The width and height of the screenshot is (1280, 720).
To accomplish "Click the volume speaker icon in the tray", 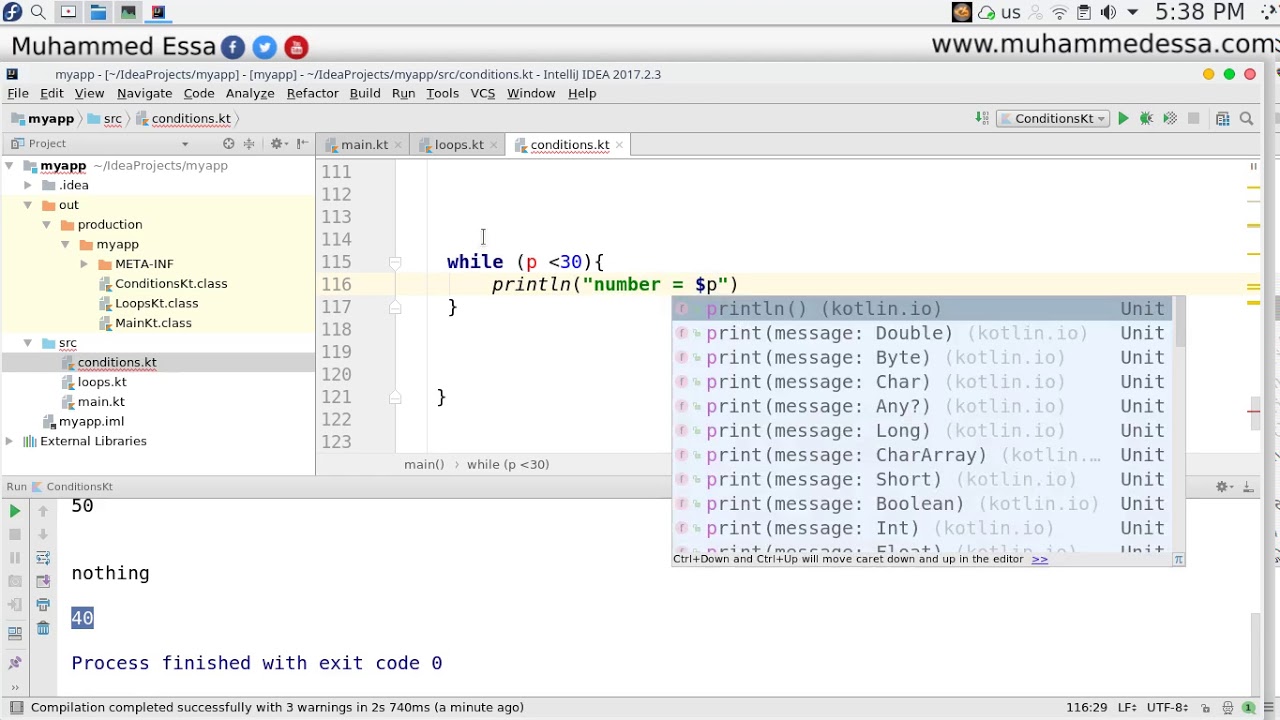I will [1108, 12].
